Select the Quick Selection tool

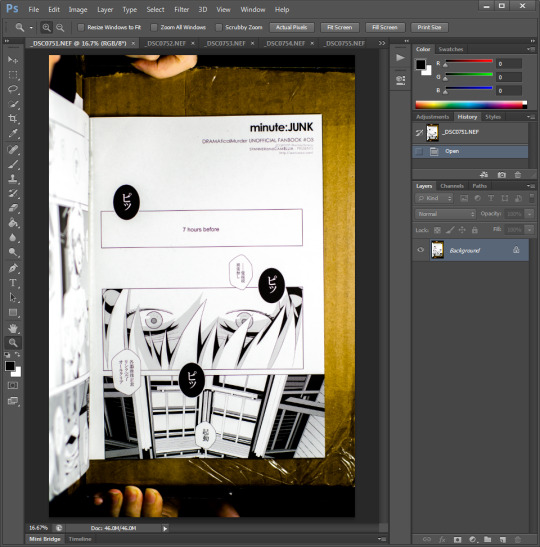tap(13, 104)
